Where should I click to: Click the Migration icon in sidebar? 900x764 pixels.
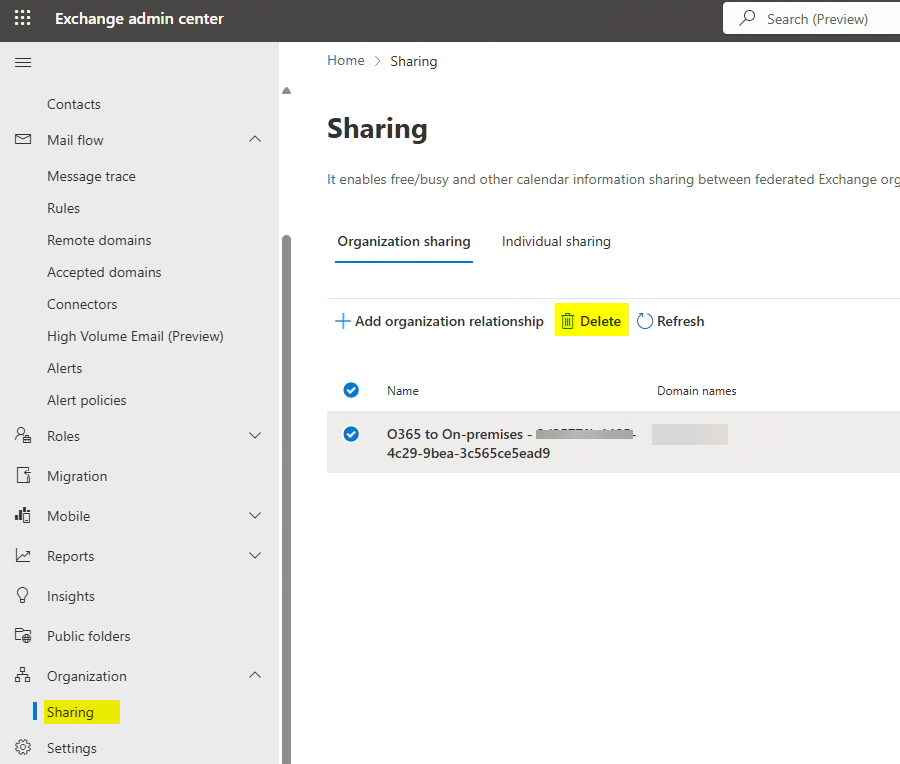[x=23, y=476]
